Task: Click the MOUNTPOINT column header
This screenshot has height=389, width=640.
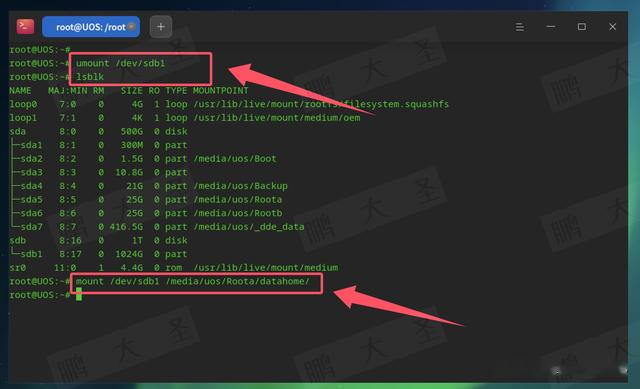Action: click(220, 91)
